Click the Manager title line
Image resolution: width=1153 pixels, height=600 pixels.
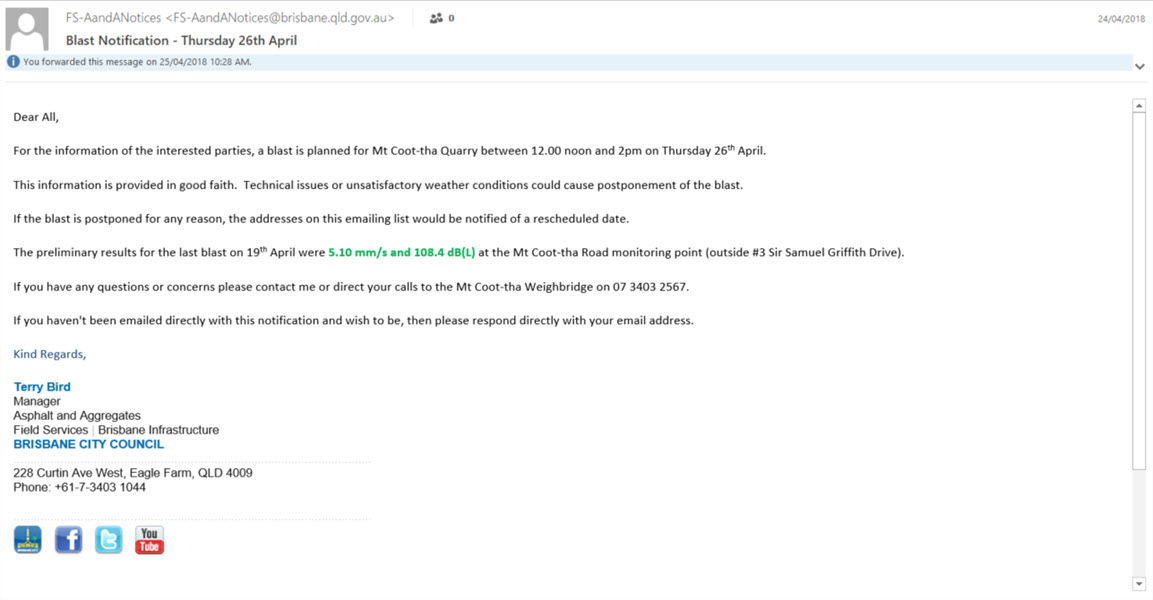[x=37, y=401]
